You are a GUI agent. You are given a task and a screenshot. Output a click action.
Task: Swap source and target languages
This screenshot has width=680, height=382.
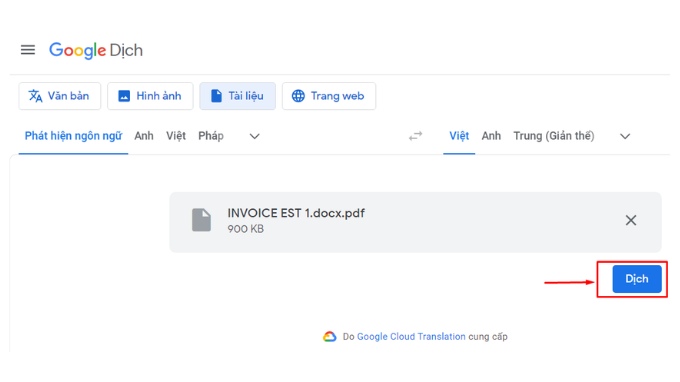(415, 137)
